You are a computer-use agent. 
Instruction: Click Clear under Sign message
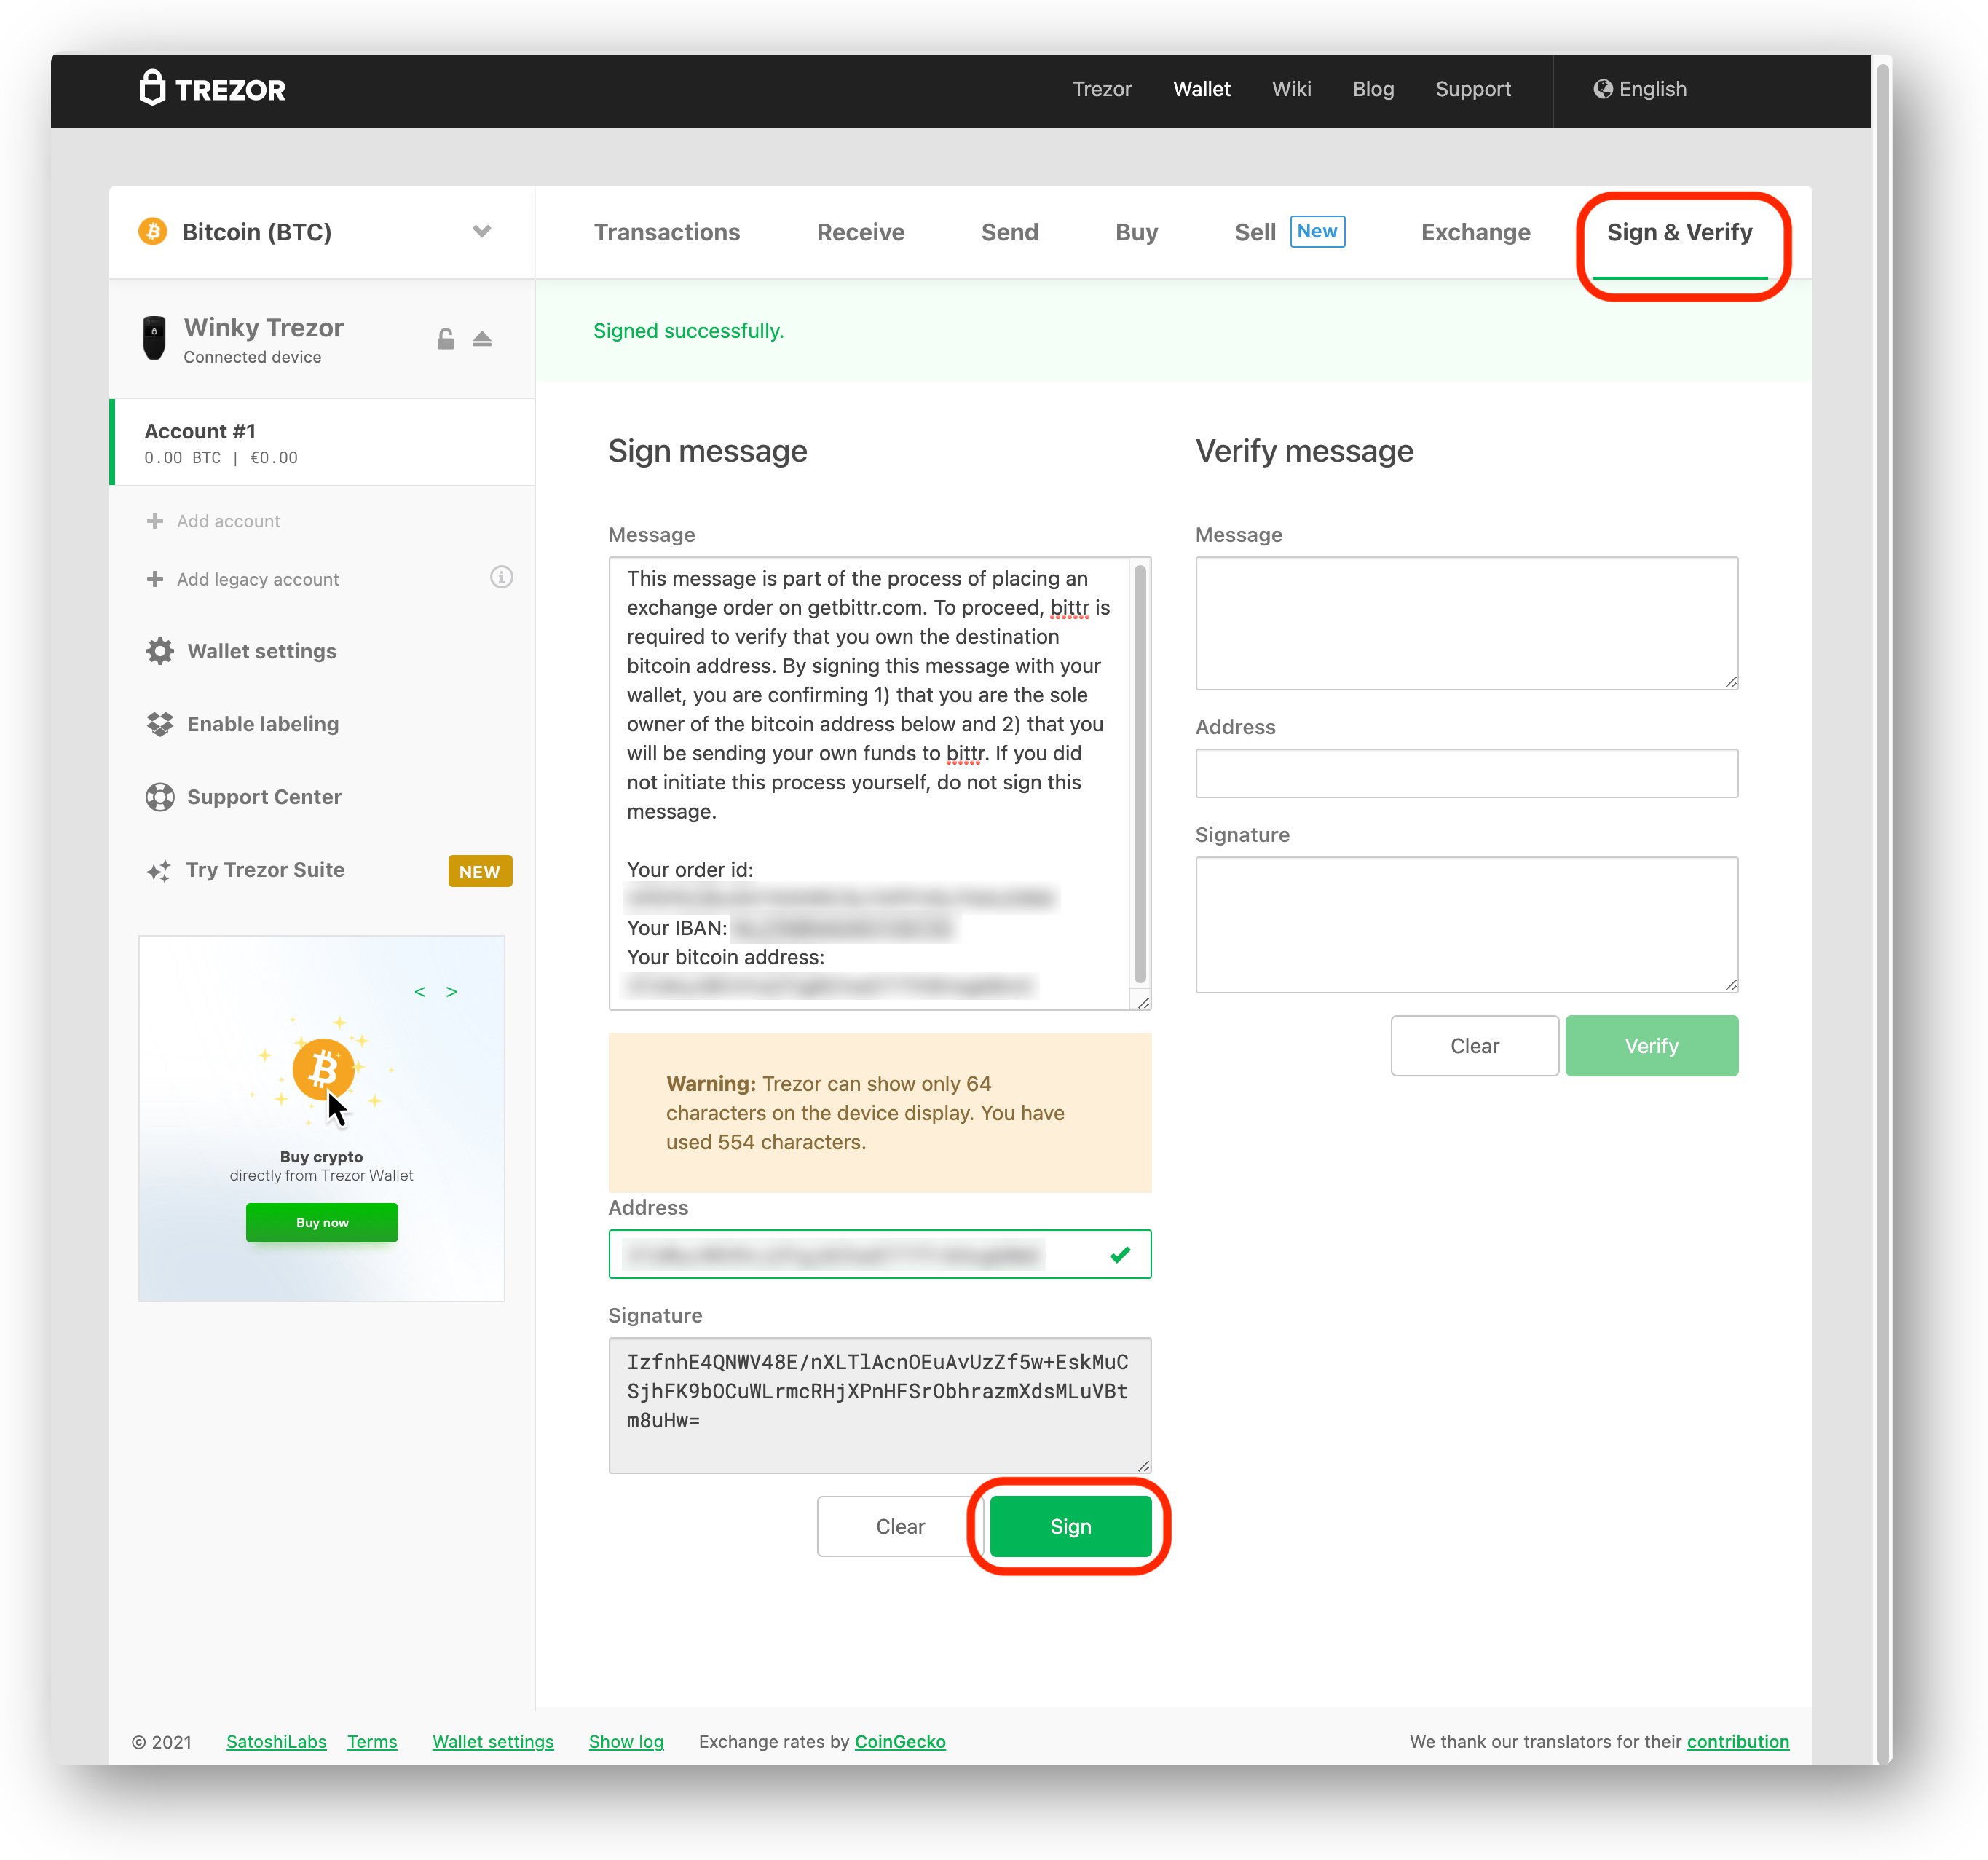point(900,1526)
